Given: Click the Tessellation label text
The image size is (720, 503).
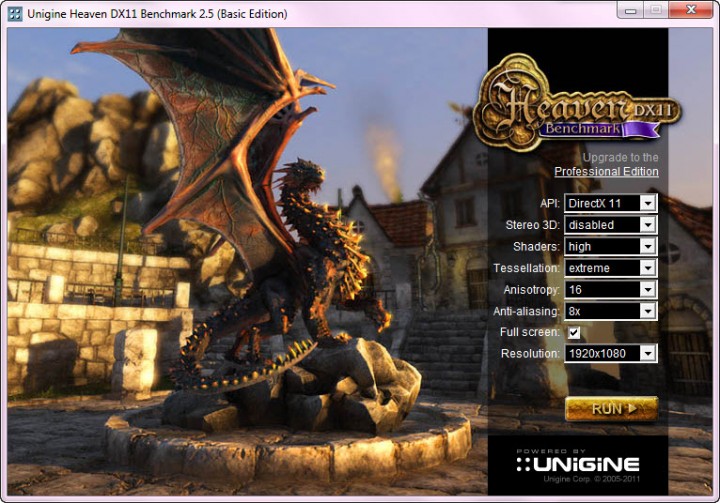Looking at the screenshot, I should [x=526, y=268].
